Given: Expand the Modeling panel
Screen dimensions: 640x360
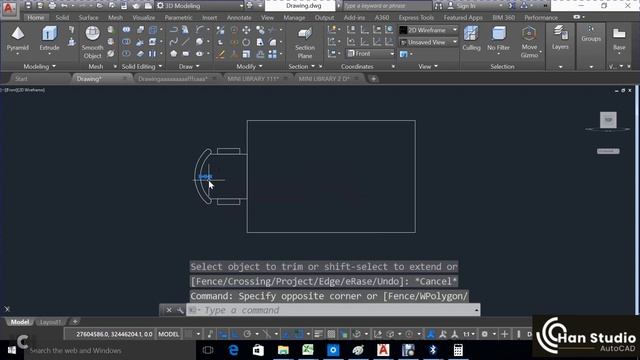Looking at the screenshot, I should tap(40, 66).
